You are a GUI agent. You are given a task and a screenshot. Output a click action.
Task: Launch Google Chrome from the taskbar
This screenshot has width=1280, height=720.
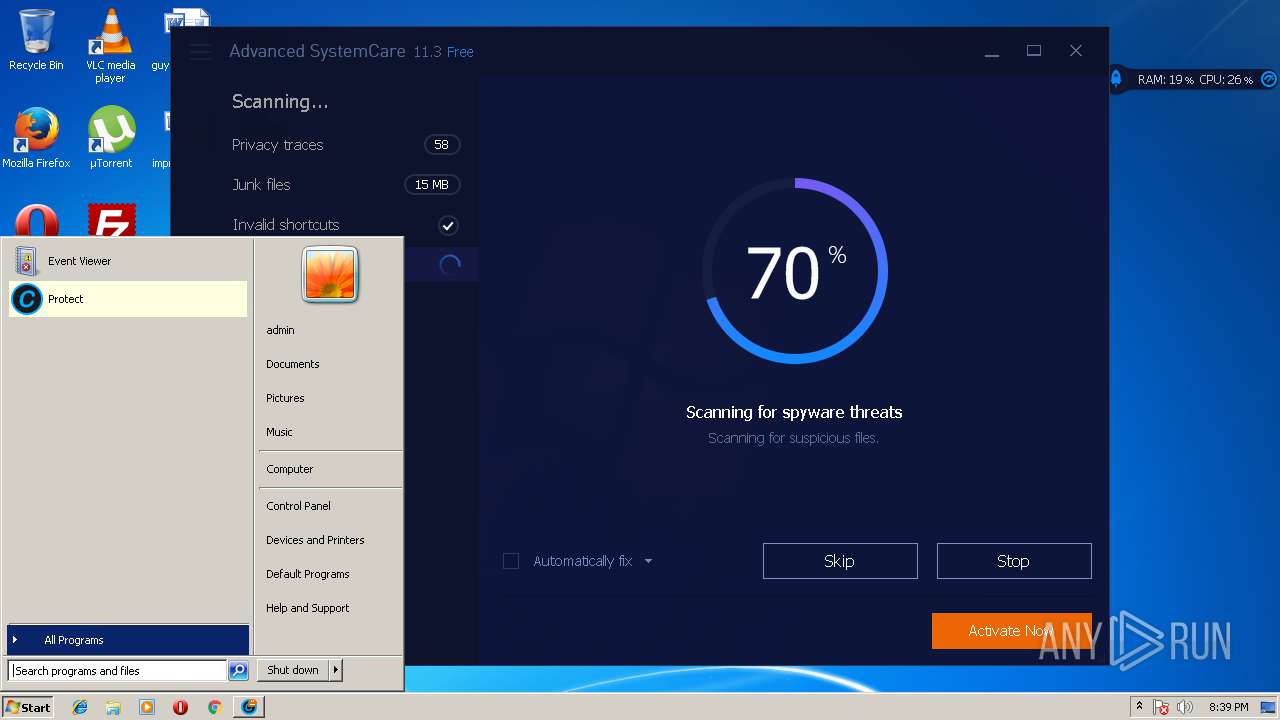[x=214, y=707]
